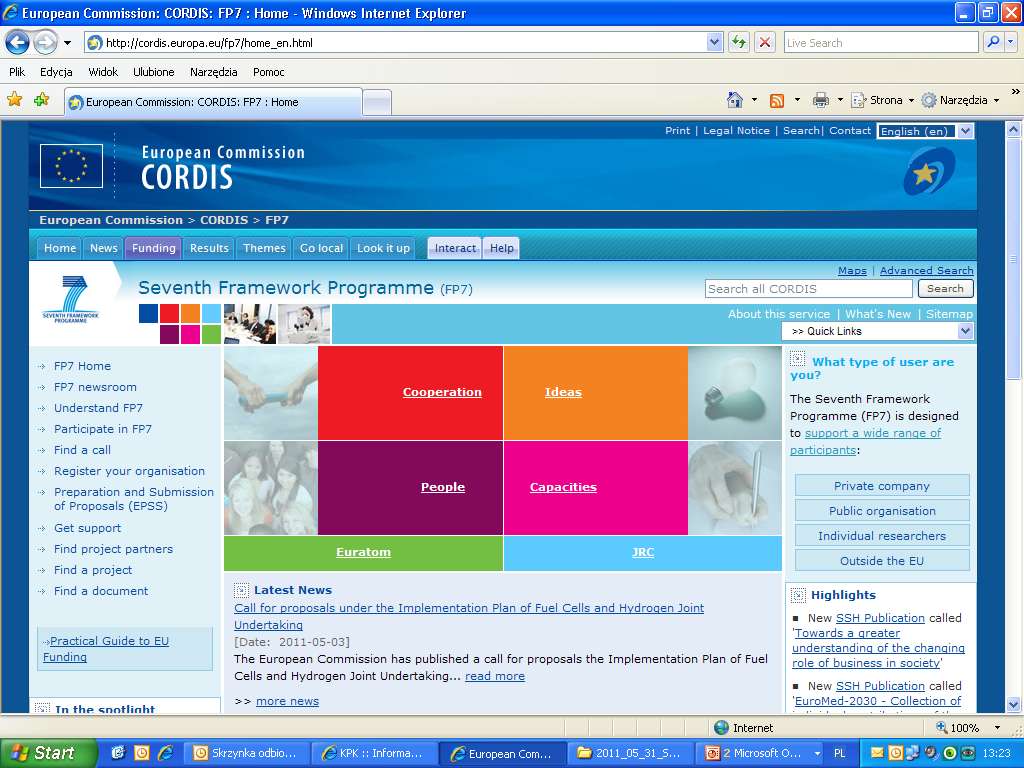Collapse 'What type of user' section icon
The width and height of the screenshot is (1024, 768).
click(x=797, y=359)
